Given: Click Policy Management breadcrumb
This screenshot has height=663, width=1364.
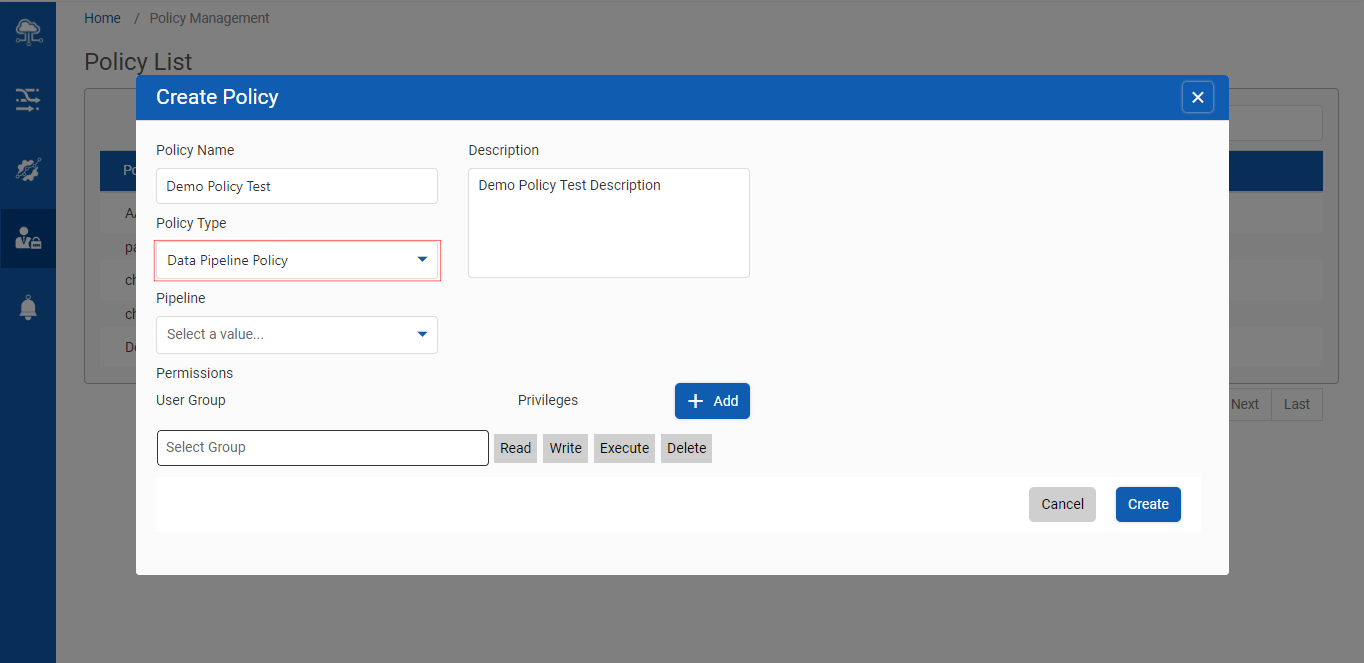Looking at the screenshot, I should [x=209, y=18].
